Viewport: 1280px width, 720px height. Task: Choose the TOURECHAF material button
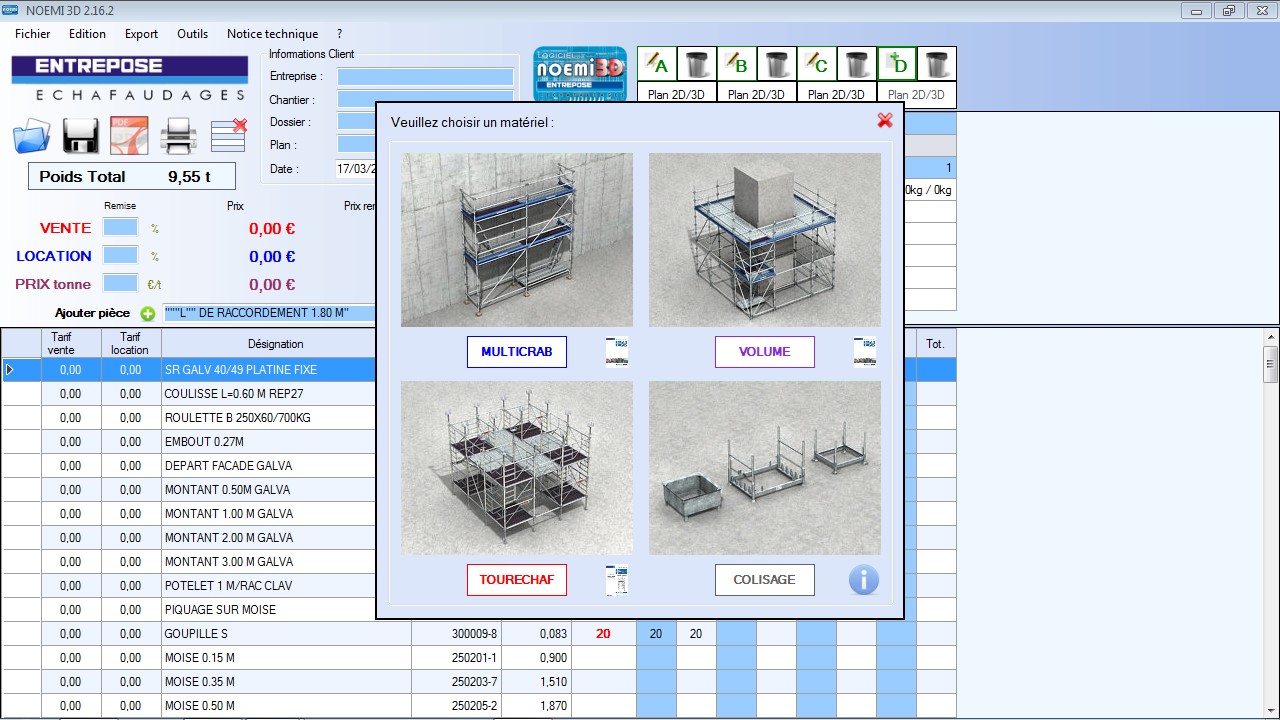click(517, 580)
